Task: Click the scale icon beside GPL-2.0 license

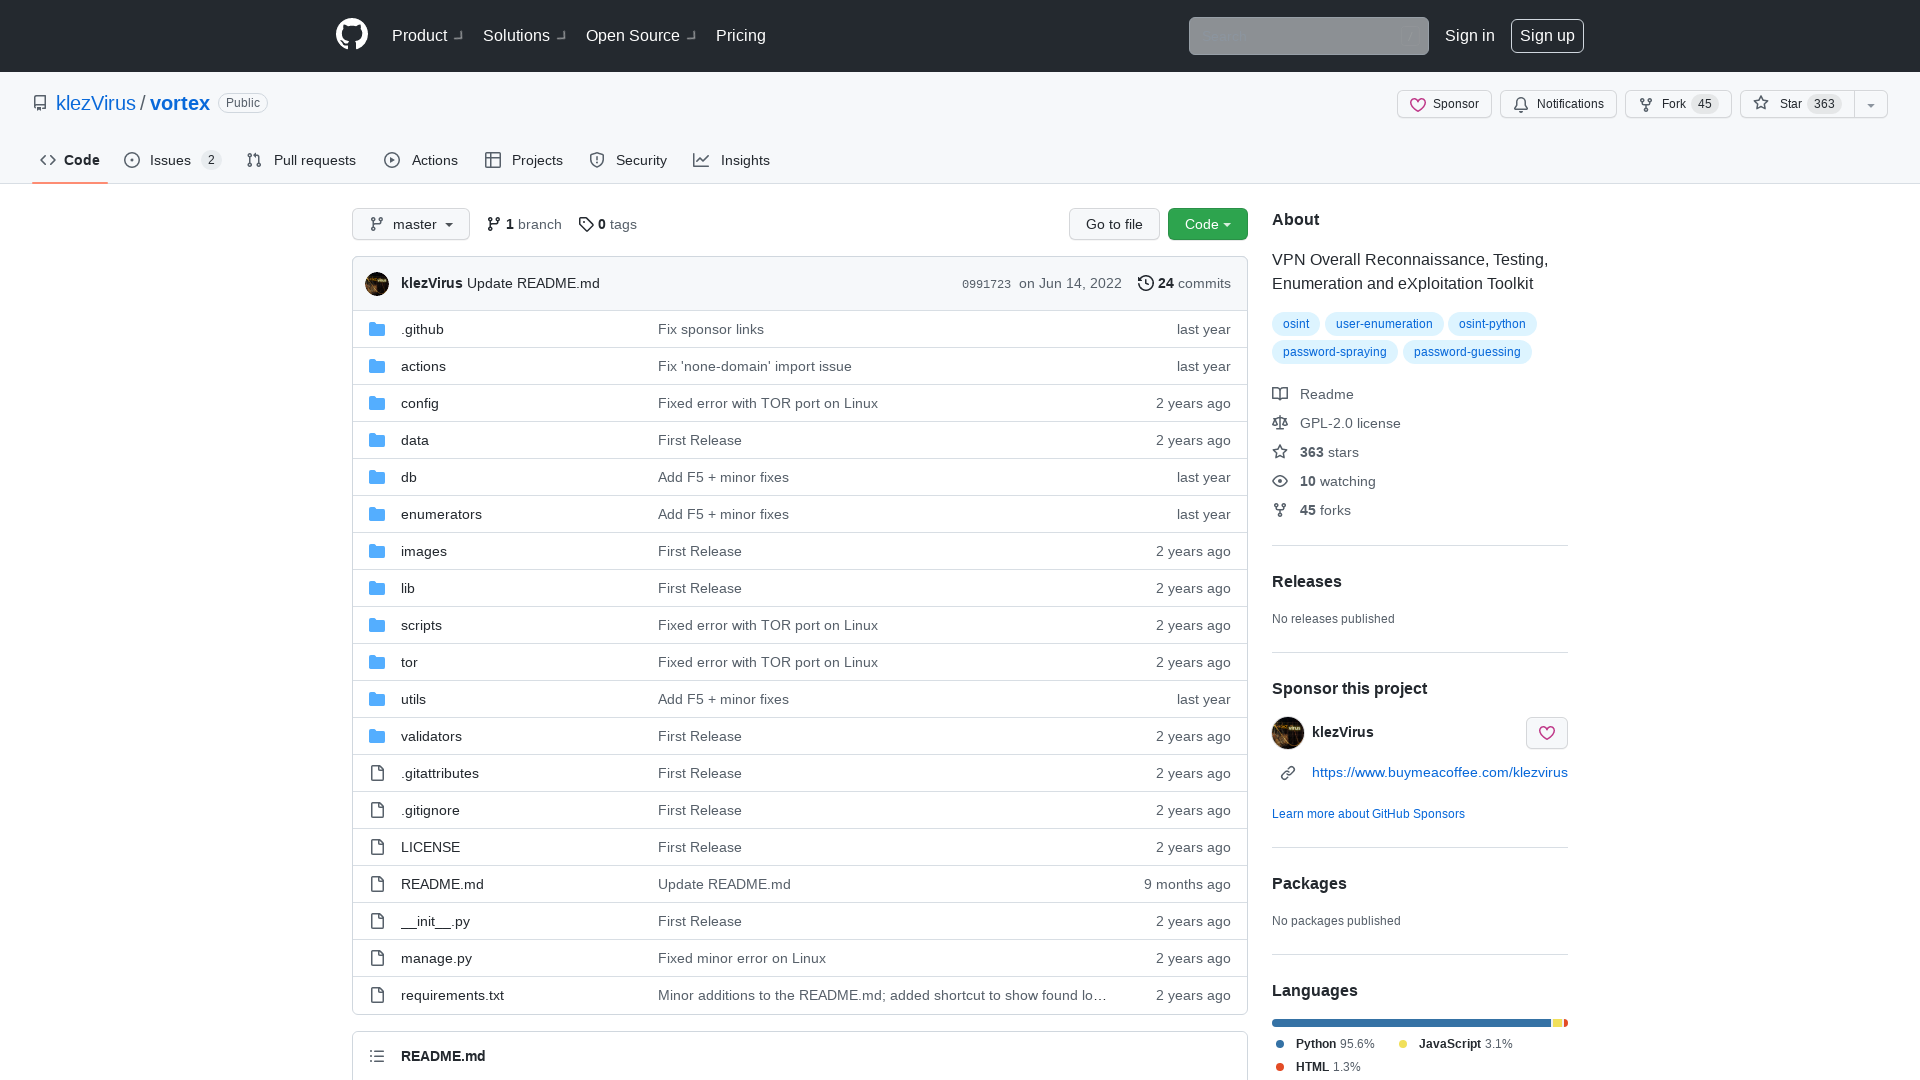Action: point(1280,423)
